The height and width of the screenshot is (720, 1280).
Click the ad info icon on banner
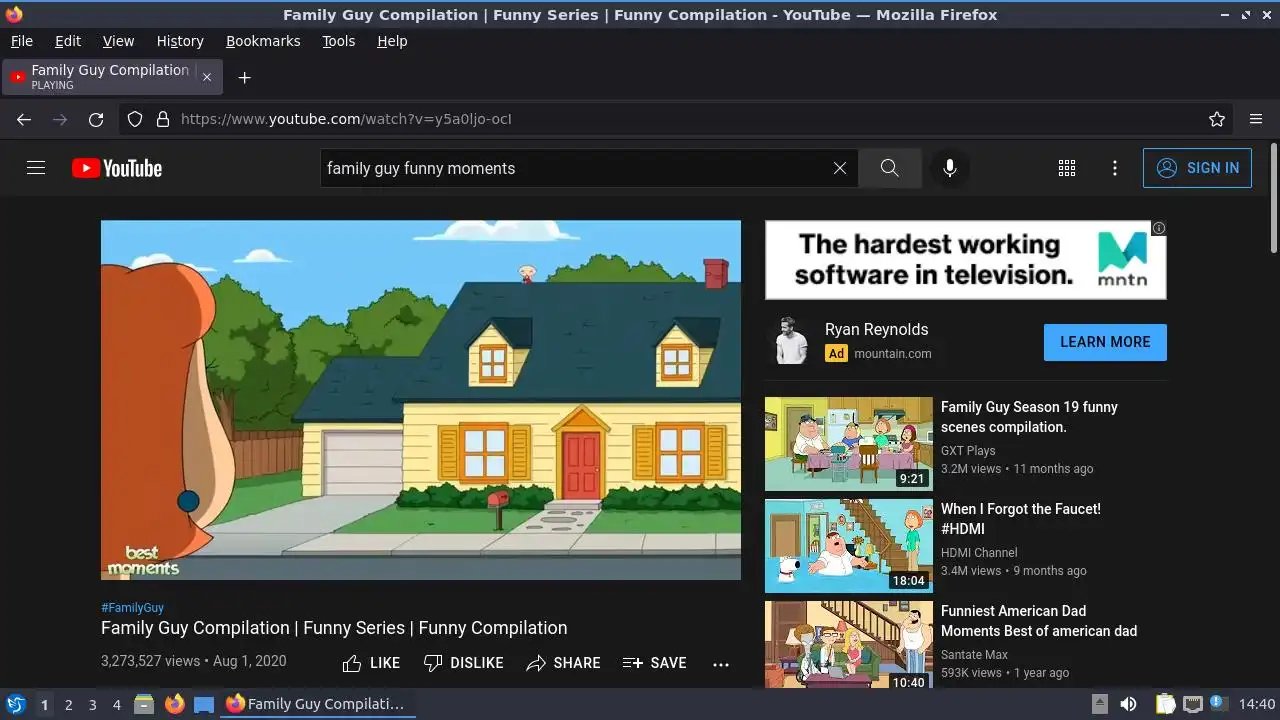click(x=1159, y=228)
